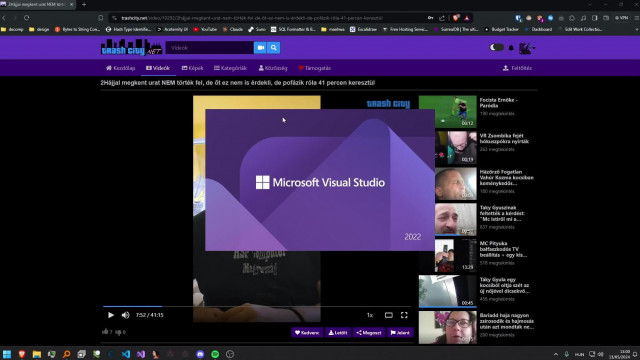Open the 1x playback speed selector
640x360 pixels.
coord(370,315)
